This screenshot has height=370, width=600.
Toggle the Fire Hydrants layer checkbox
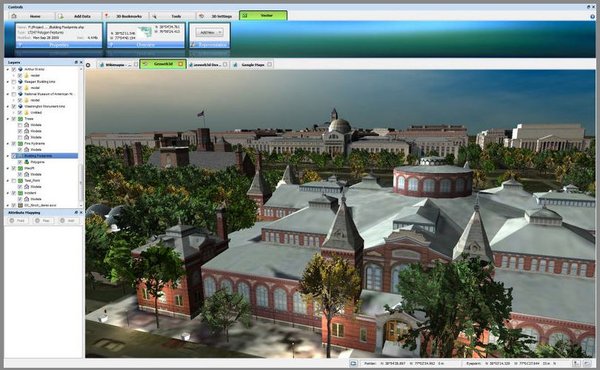[14, 143]
